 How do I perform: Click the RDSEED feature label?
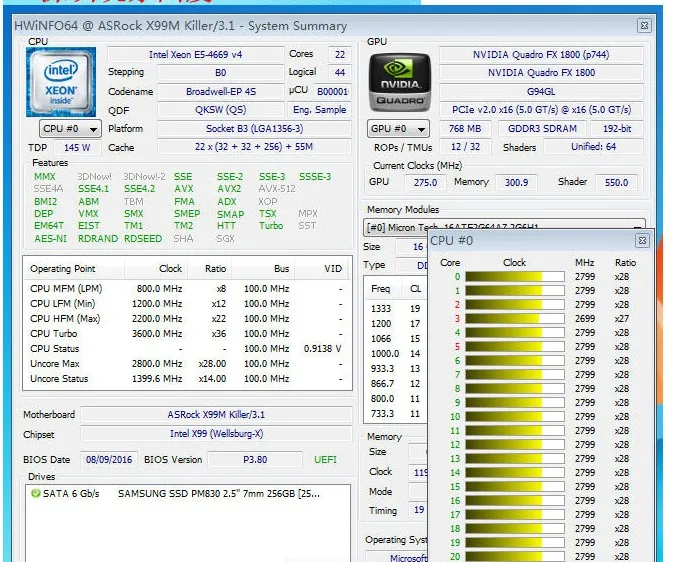(x=143, y=239)
